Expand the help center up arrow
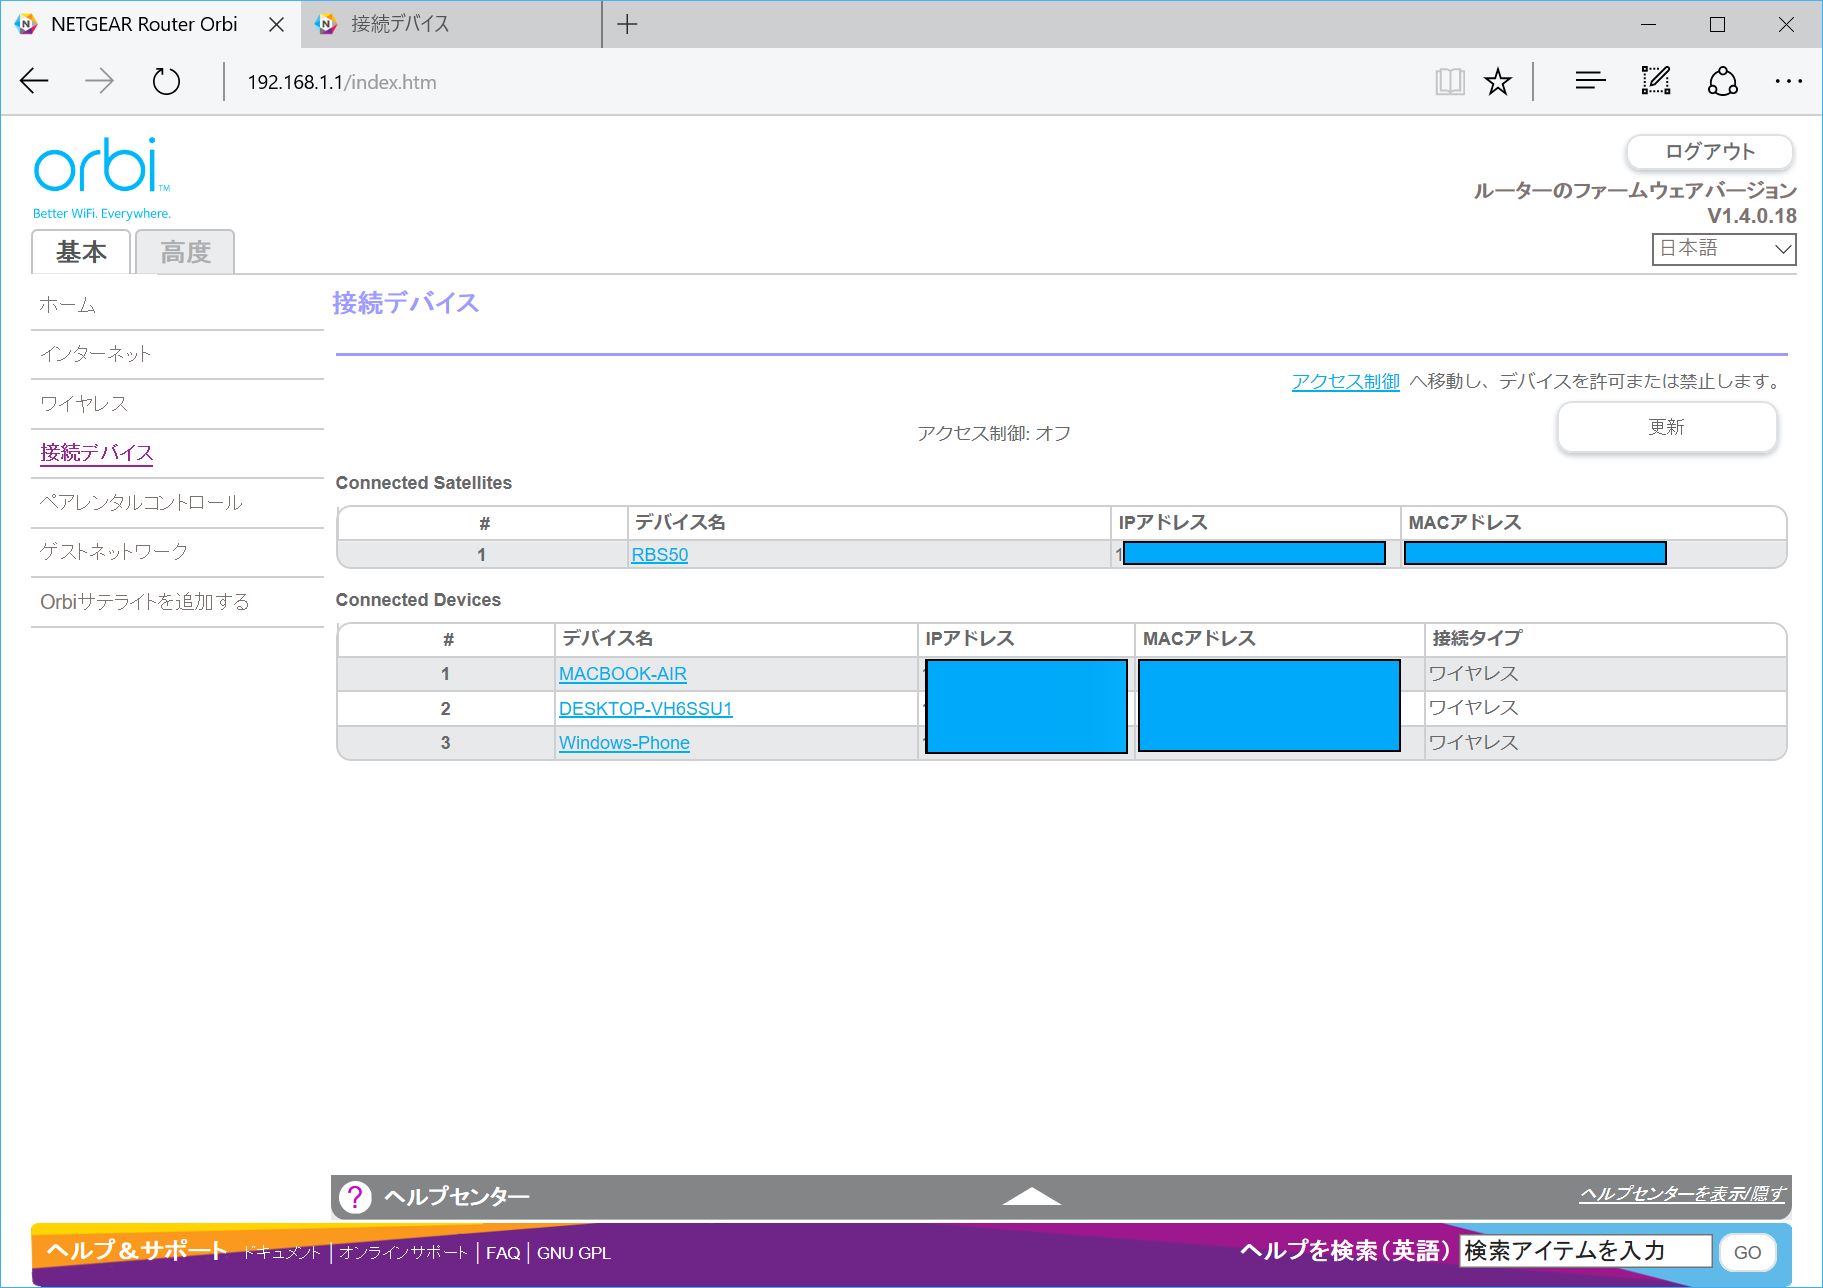This screenshot has width=1823, height=1288. 1031,1196
